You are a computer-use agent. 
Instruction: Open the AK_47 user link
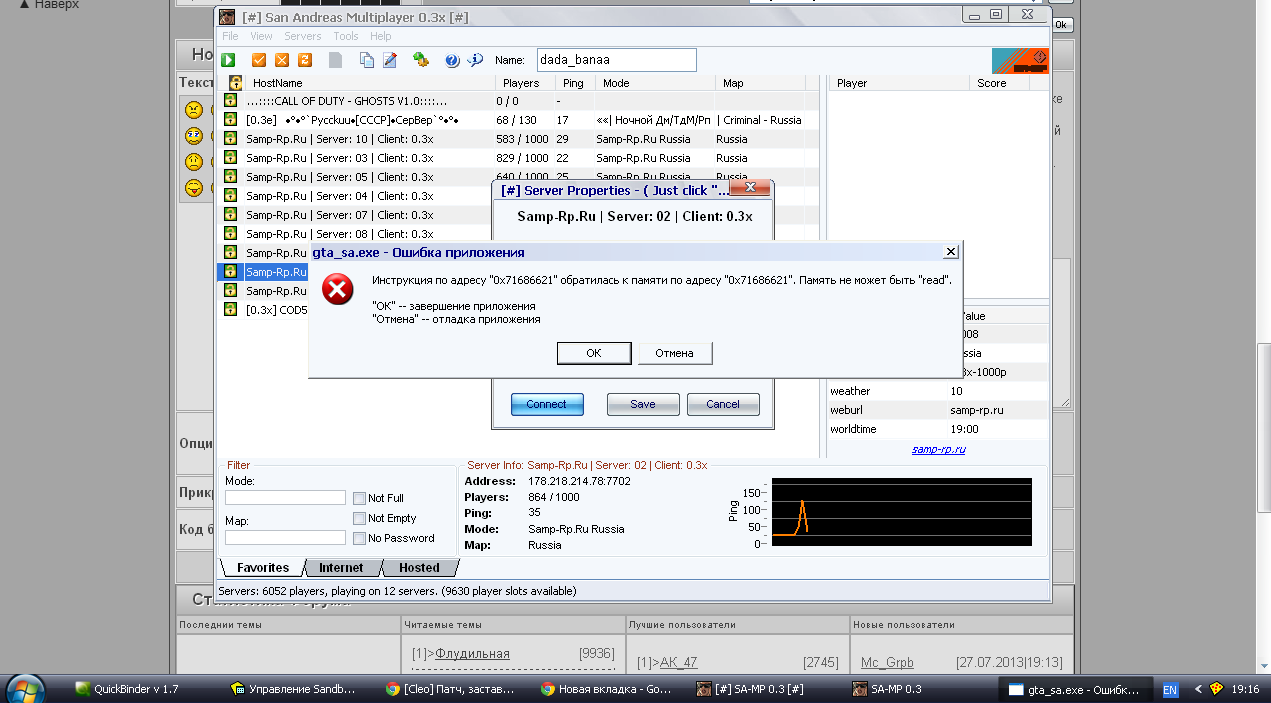tap(679, 662)
